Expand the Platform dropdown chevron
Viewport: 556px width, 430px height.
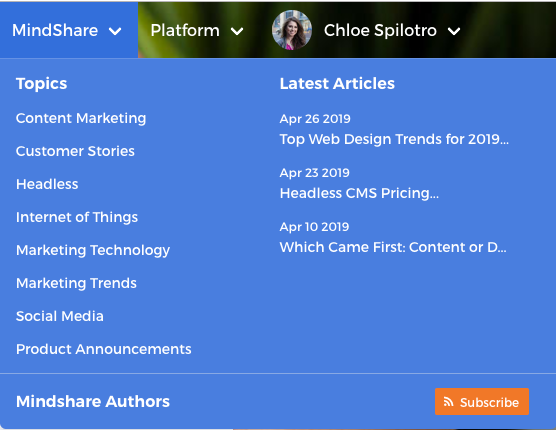[237, 31]
